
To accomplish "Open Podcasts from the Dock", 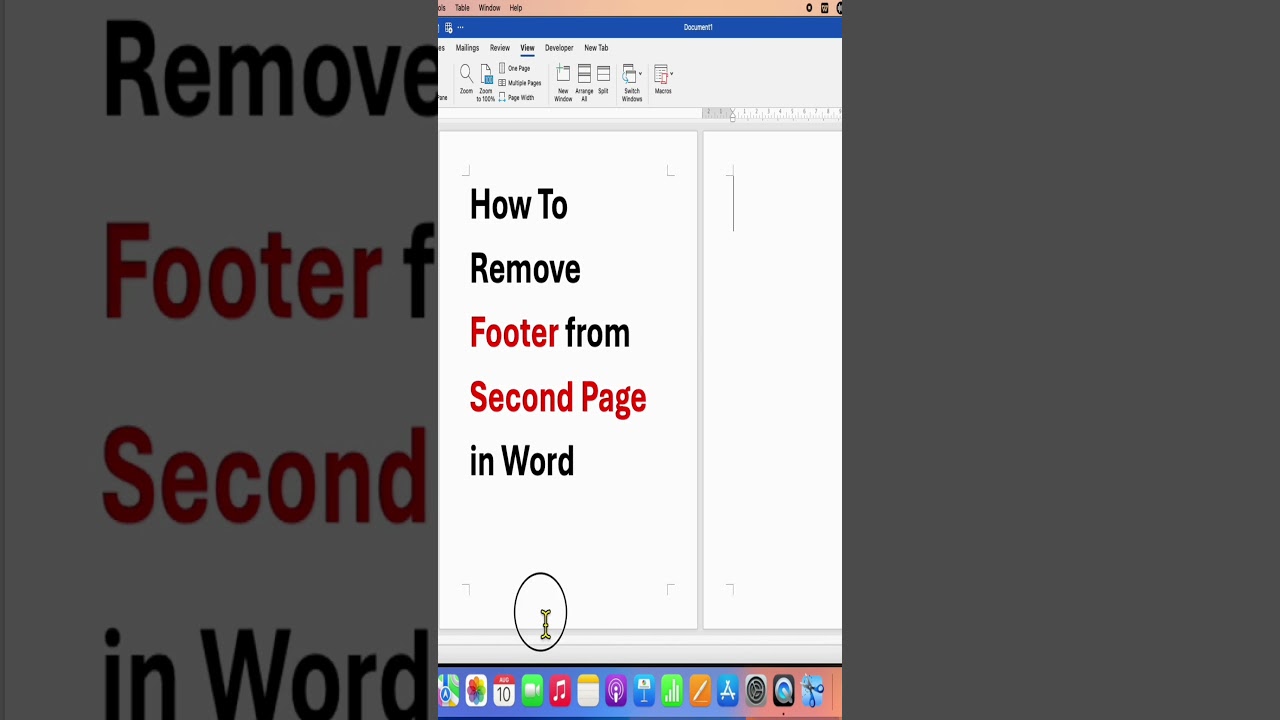I will tap(616, 690).
